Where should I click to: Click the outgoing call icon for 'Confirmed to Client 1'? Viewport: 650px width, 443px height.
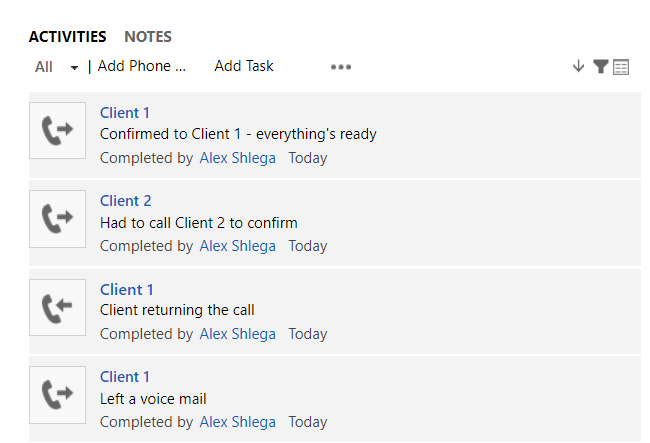tap(58, 131)
